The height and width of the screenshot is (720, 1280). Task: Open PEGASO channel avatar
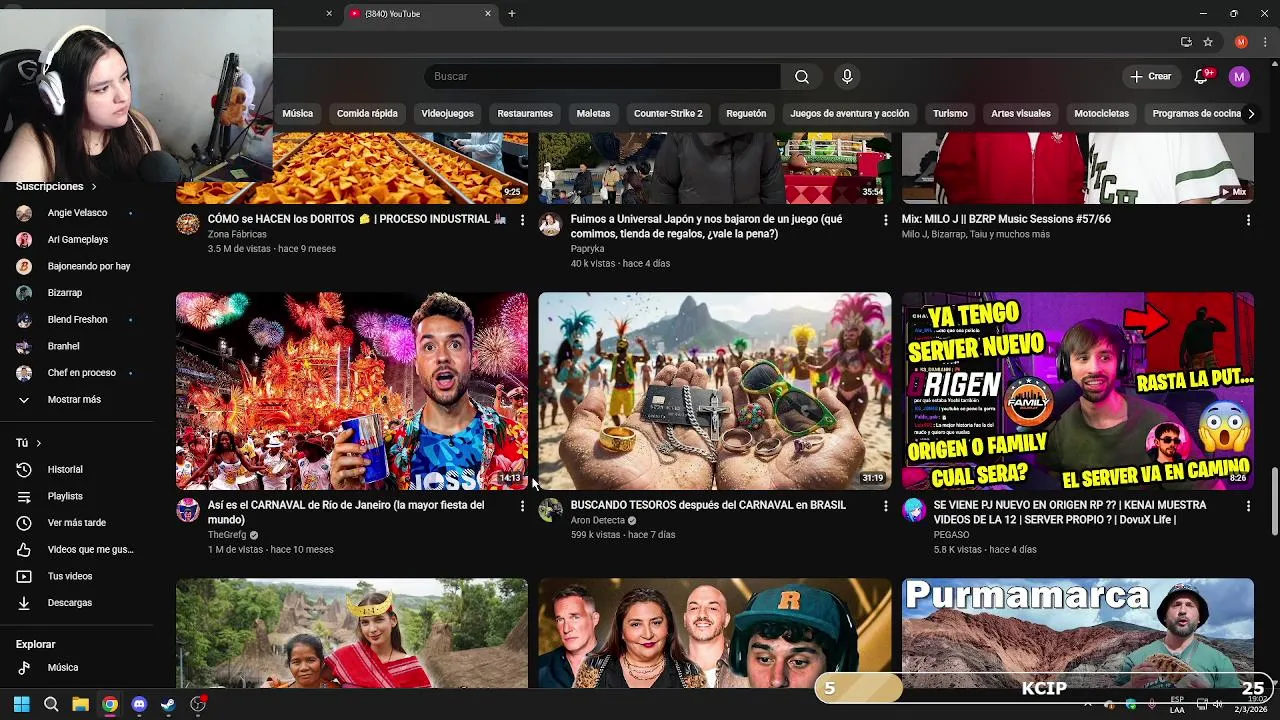tap(914, 510)
